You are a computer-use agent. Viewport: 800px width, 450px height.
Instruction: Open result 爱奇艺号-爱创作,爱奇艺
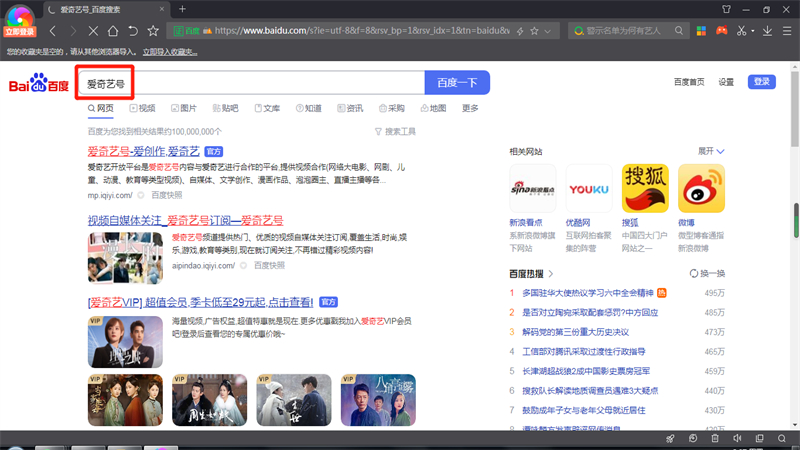[x=143, y=152]
